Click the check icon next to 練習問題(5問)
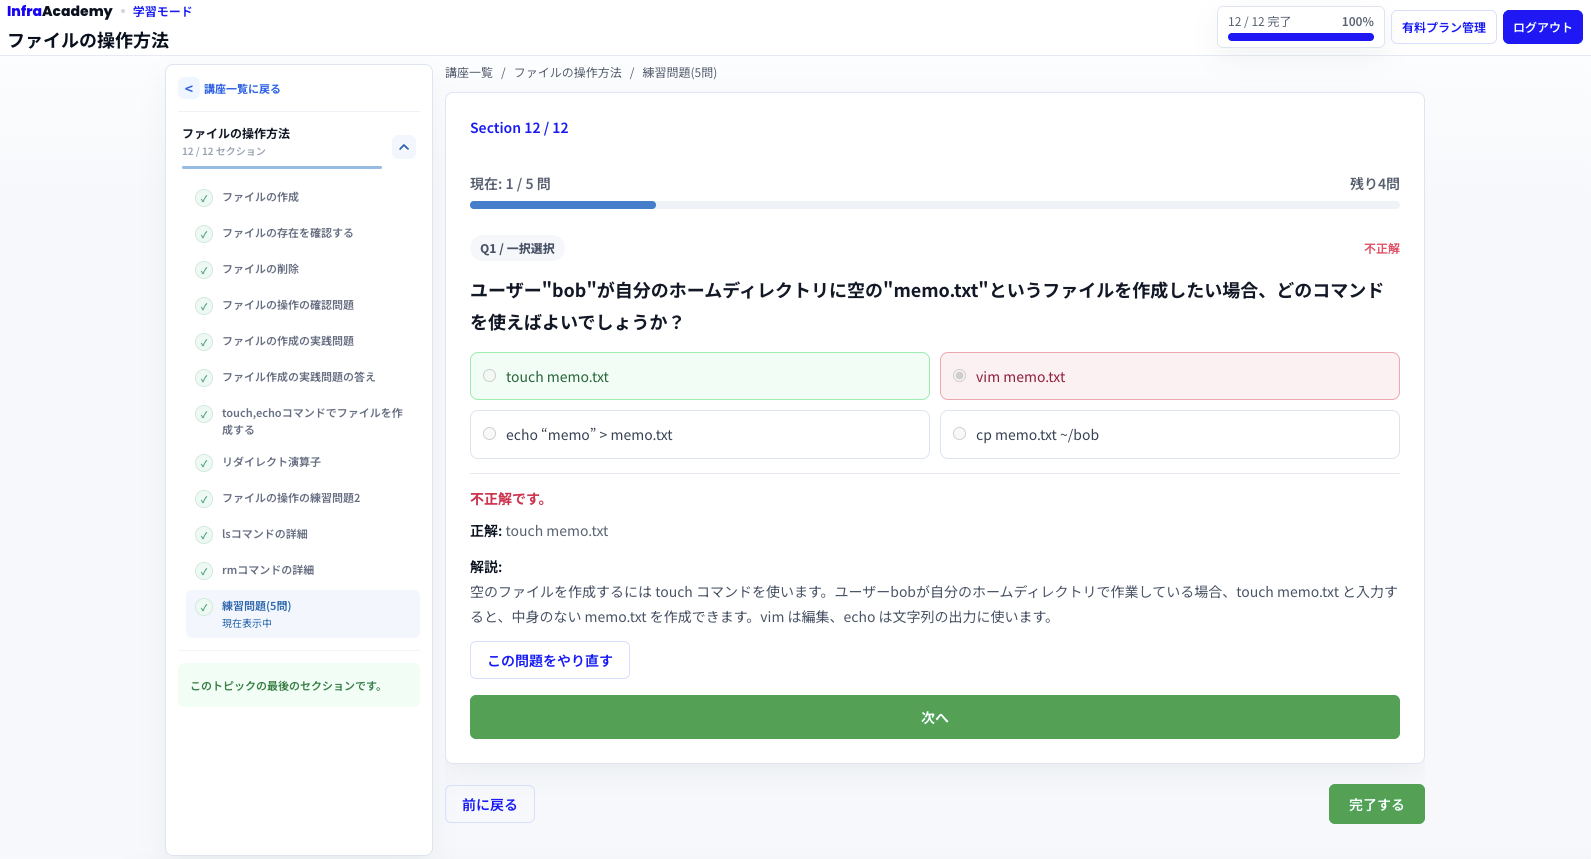 pos(204,607)
